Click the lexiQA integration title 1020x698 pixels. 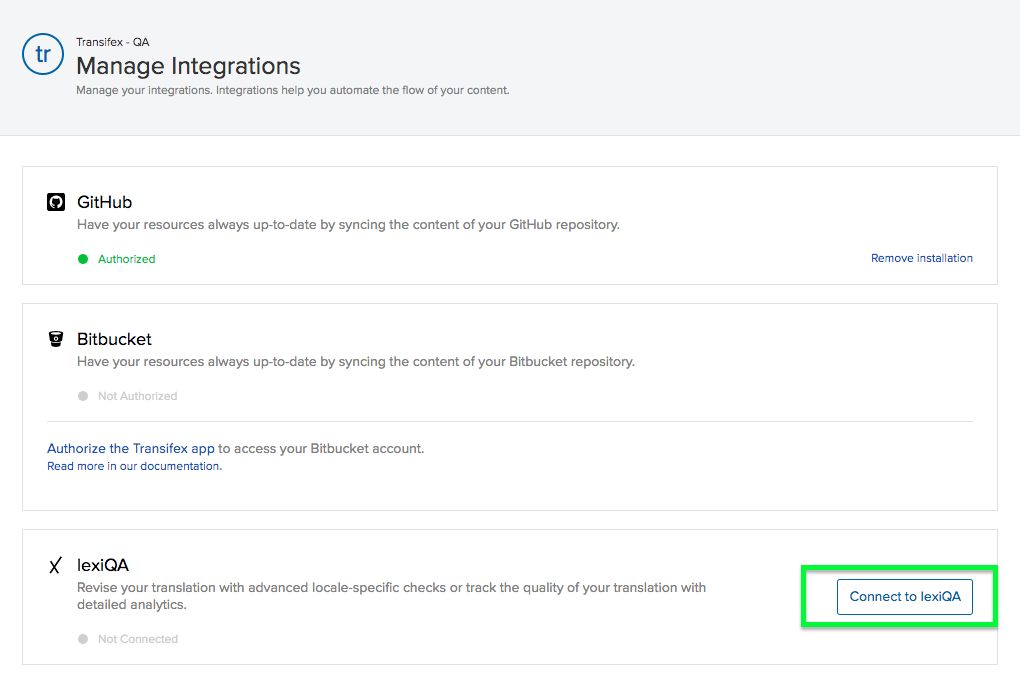click(103, 565)
